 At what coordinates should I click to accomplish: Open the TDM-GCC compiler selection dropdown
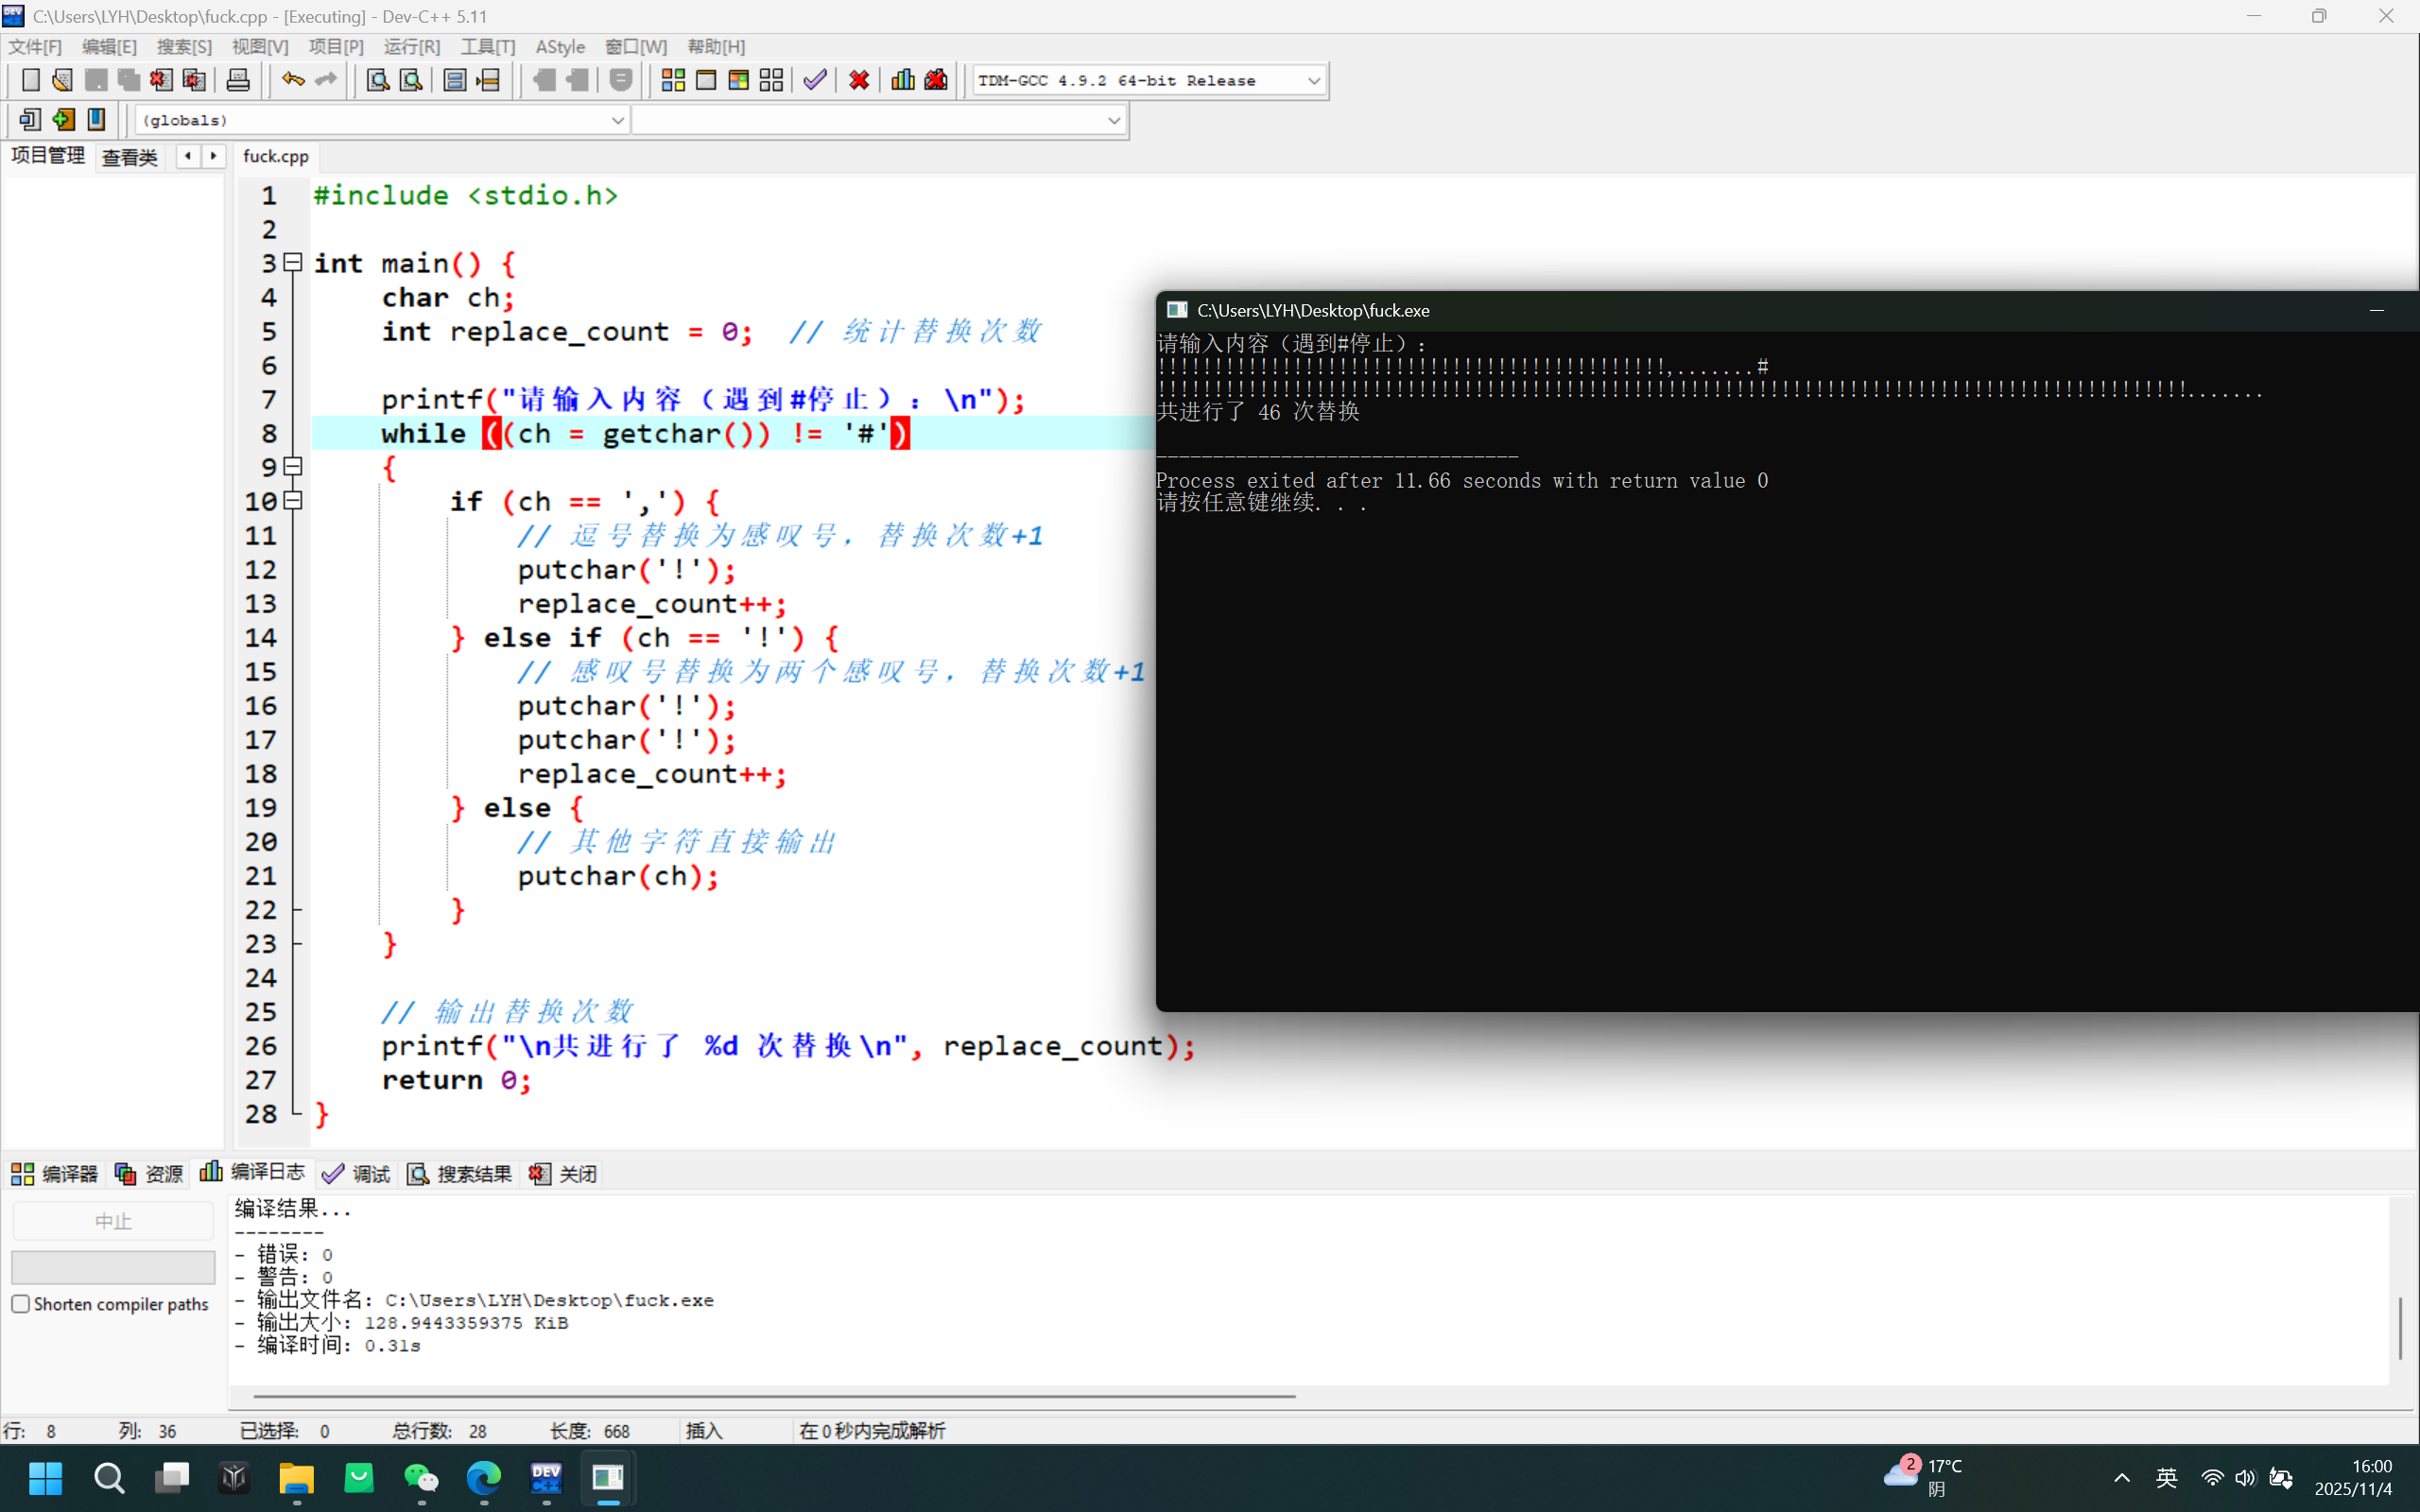point(1314,81)
